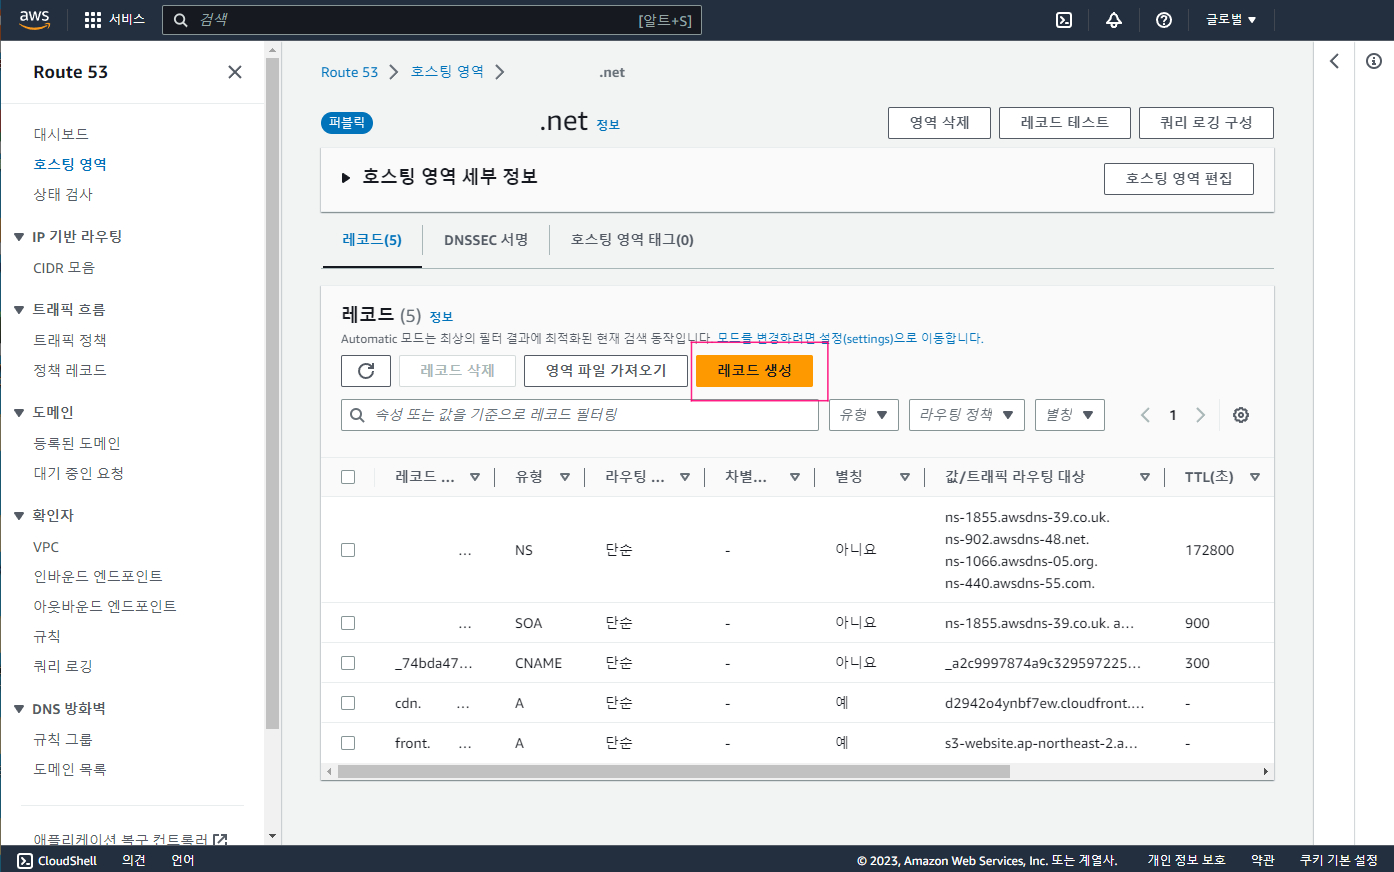Open the help question mark icon
Image resolution: width=1394 pixels, height=872 pixels.
(1164, 20)
